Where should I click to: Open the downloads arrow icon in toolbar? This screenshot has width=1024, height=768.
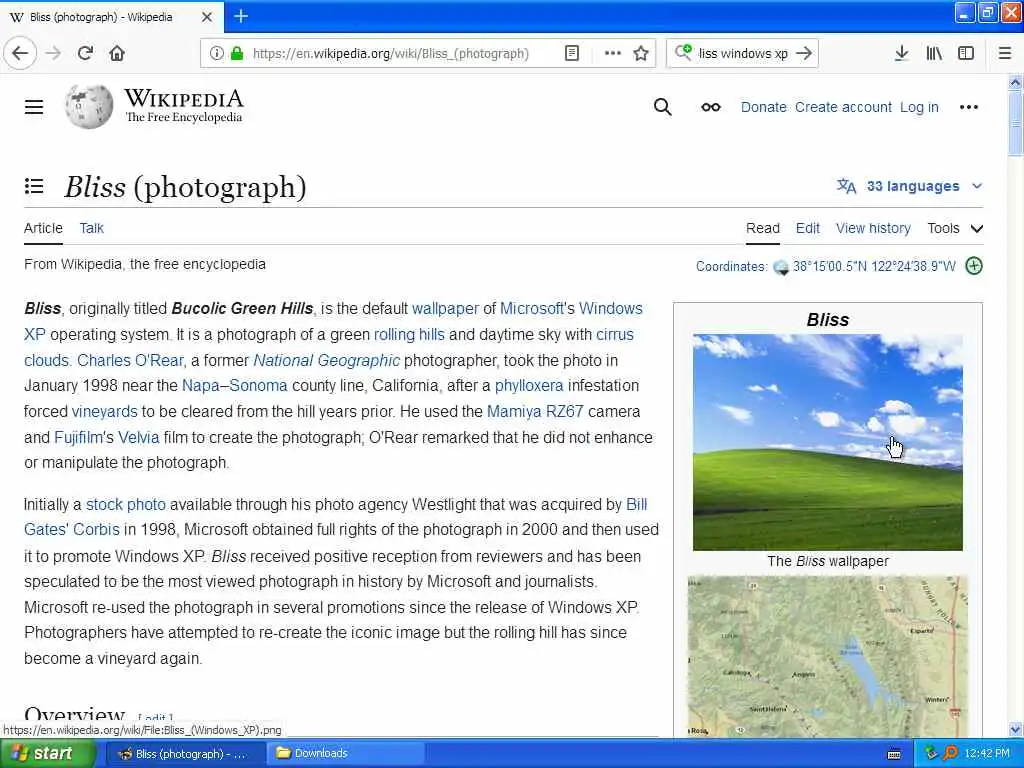(x=901, y=54)
